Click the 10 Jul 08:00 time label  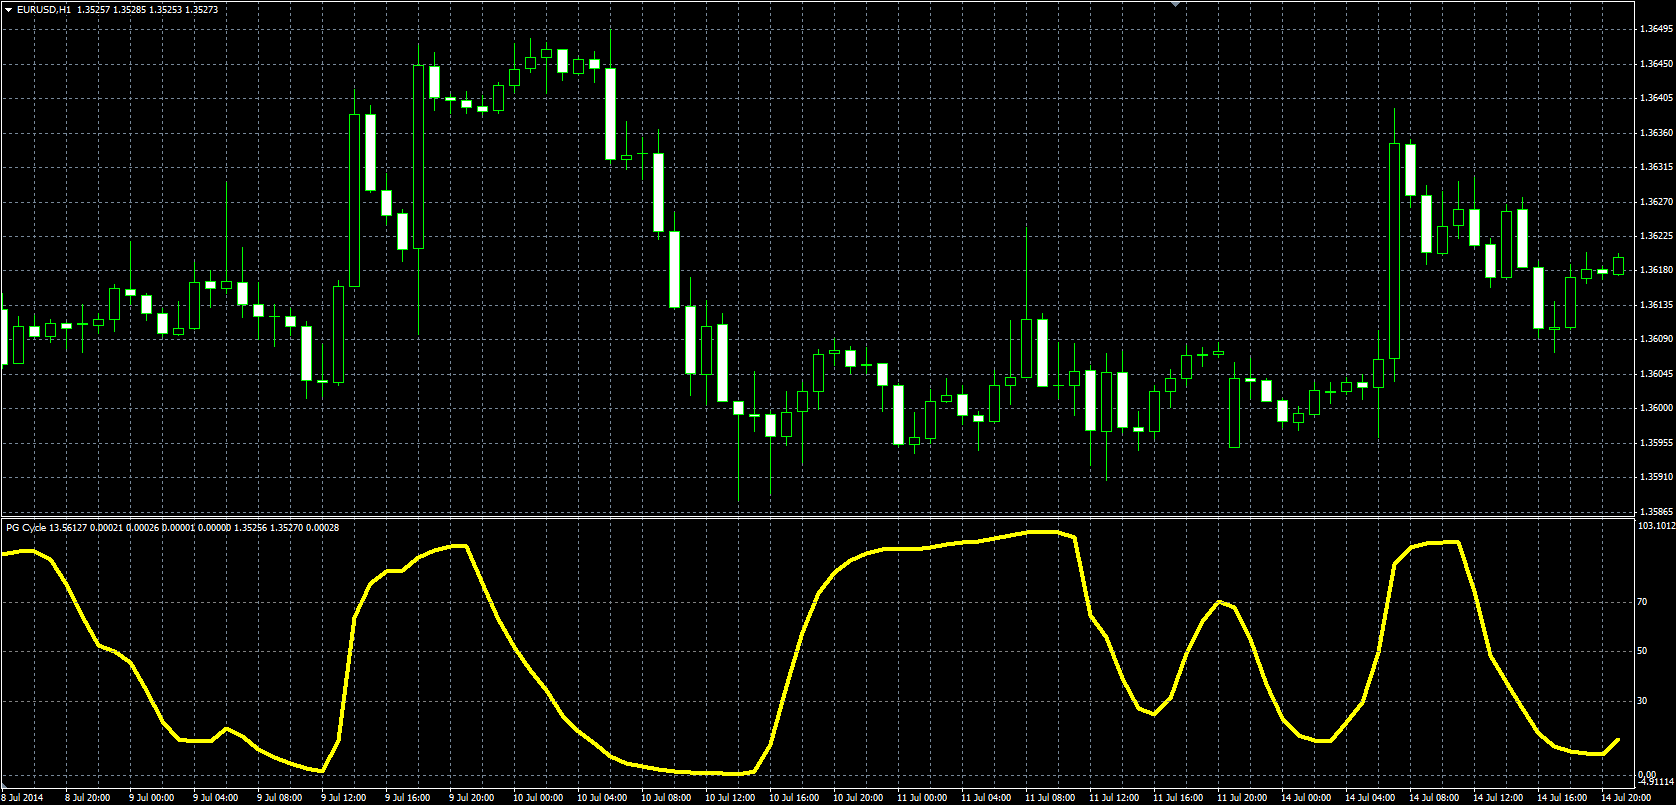pos(666,798)
